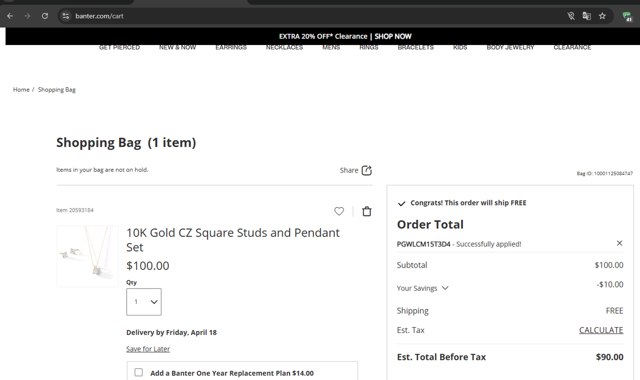Go to Home via breadcrumb
The image size is (640, 380).
click(x=21, y=89)
